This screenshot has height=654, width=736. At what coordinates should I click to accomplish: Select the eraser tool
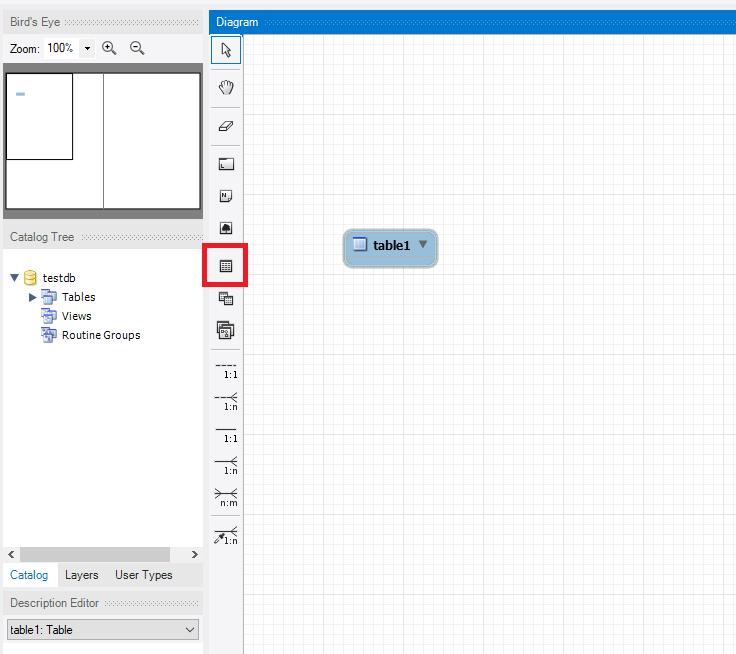[x=226, y=126]
